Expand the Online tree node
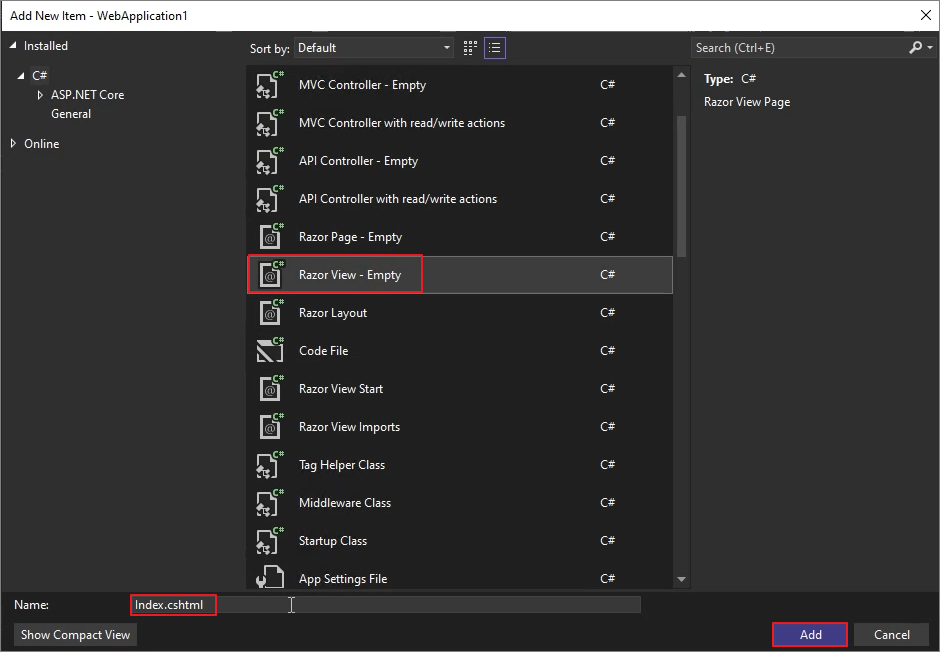Viewport: 940px width, 652px height. click(13, 143)
